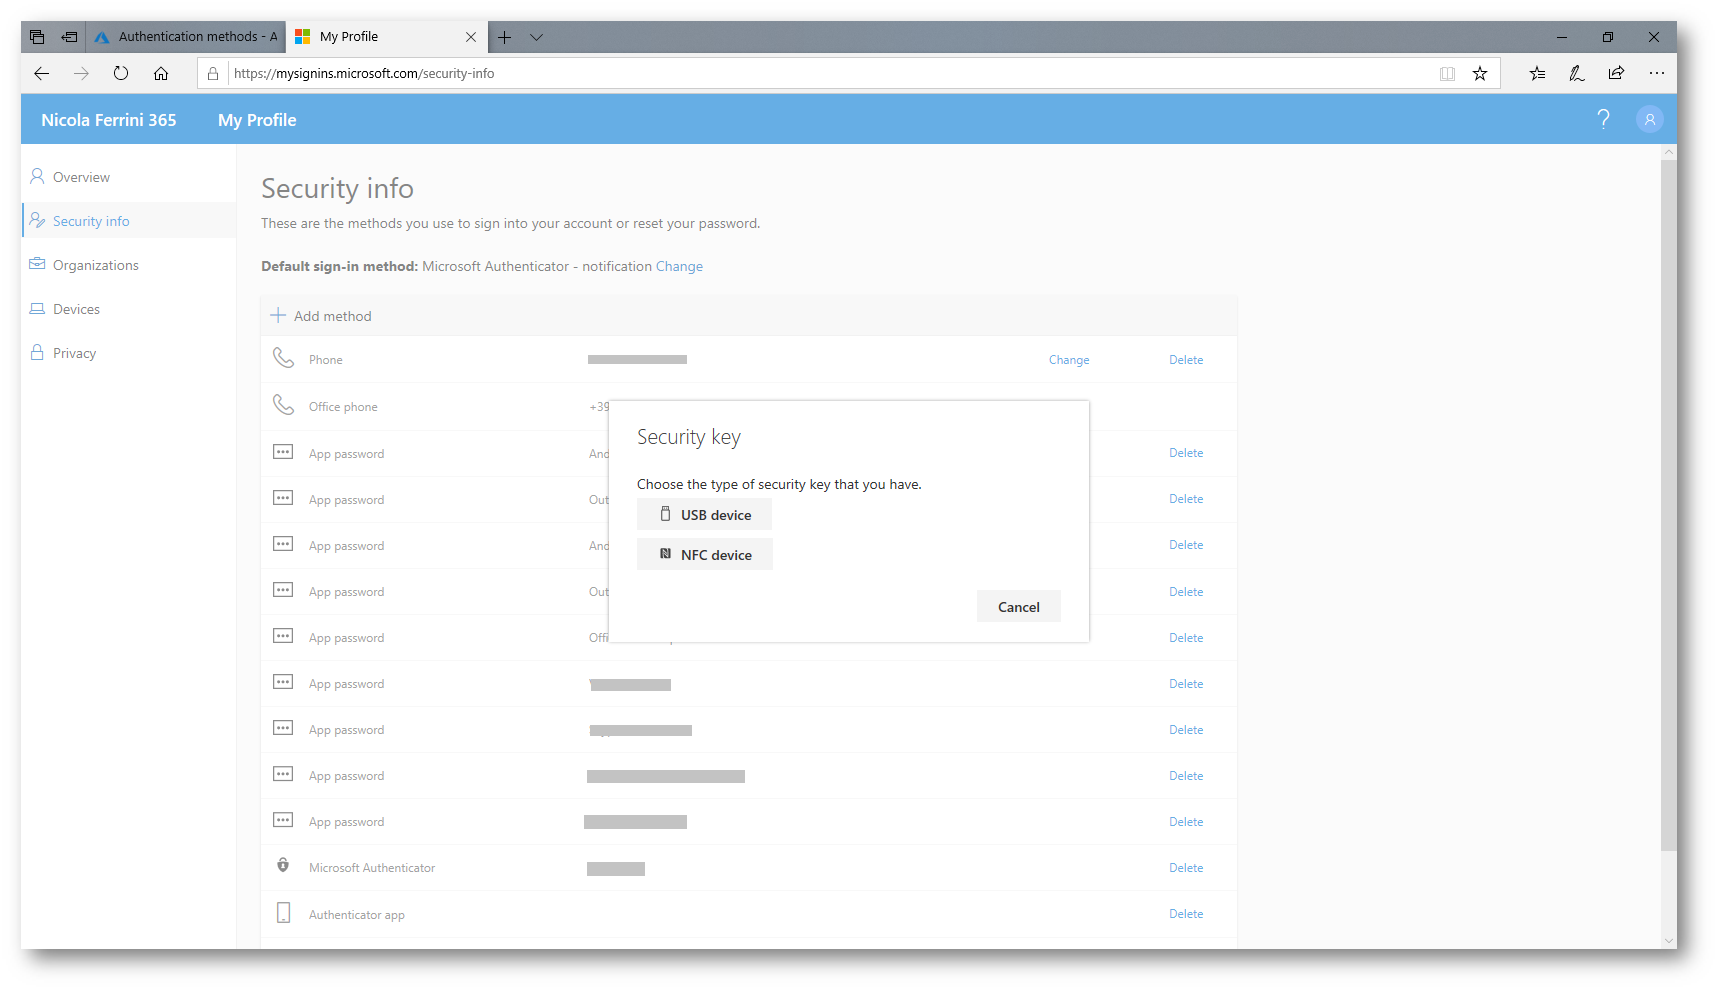This screenshot has height=991, width=1719.
Task: Choose USB device security key
Action: [x=704, y=515]
